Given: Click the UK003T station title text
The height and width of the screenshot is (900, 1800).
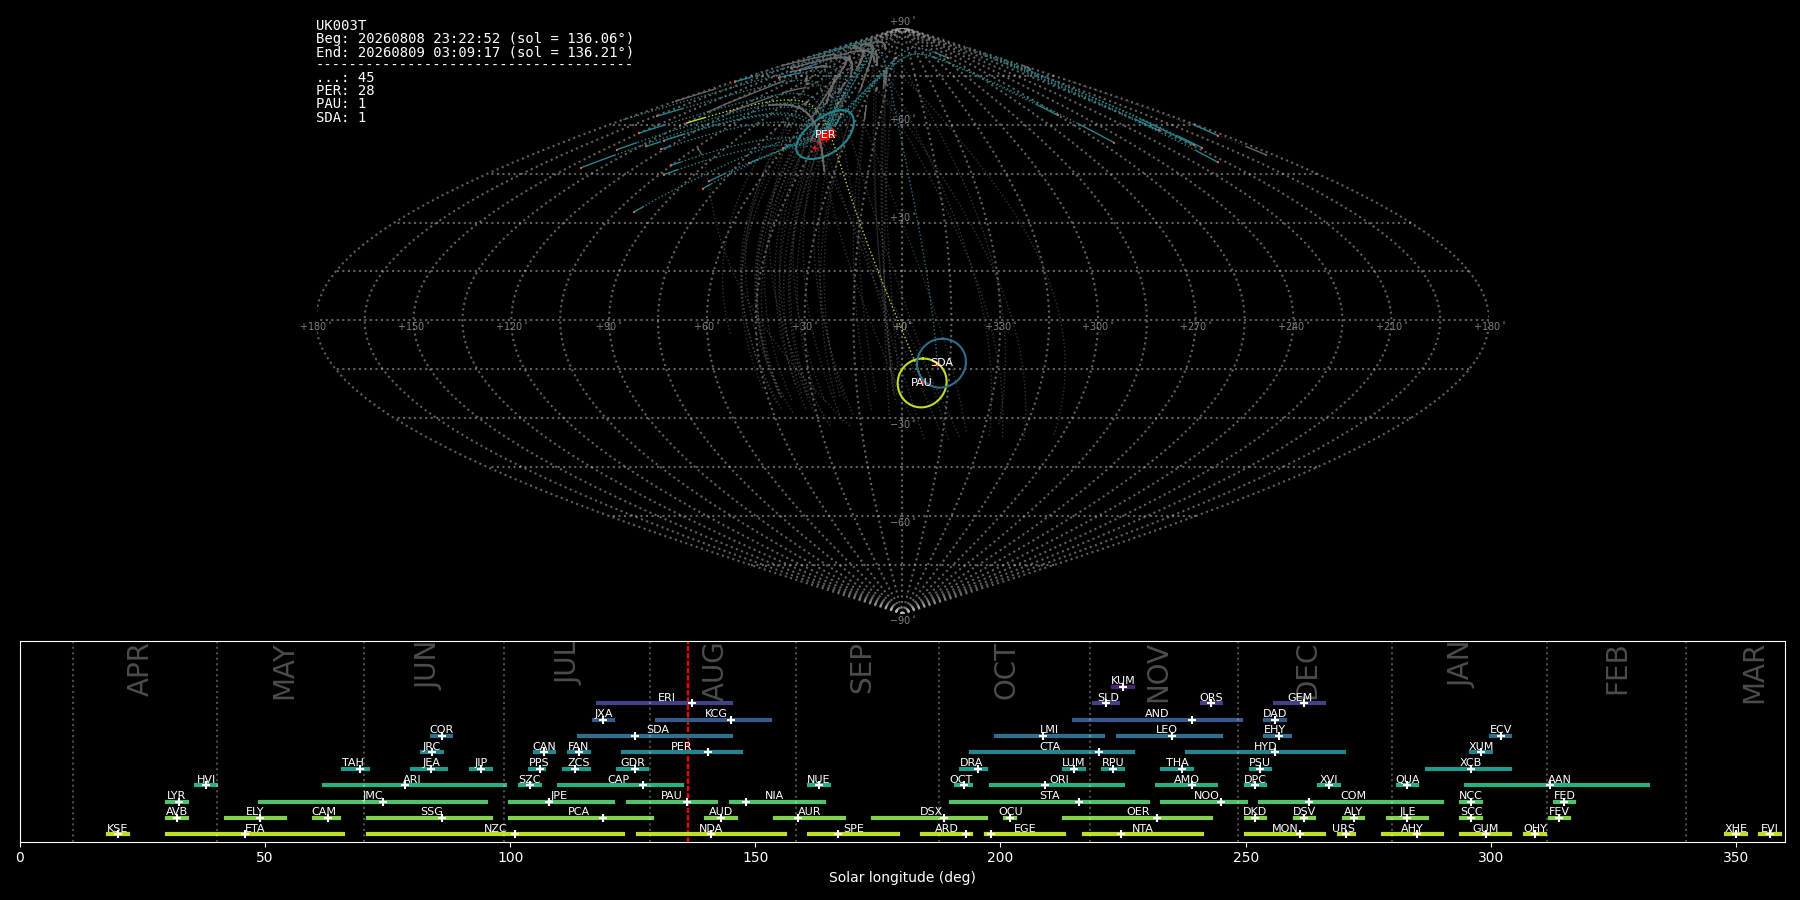Looking at the screenshot, I should coord(341,26).
